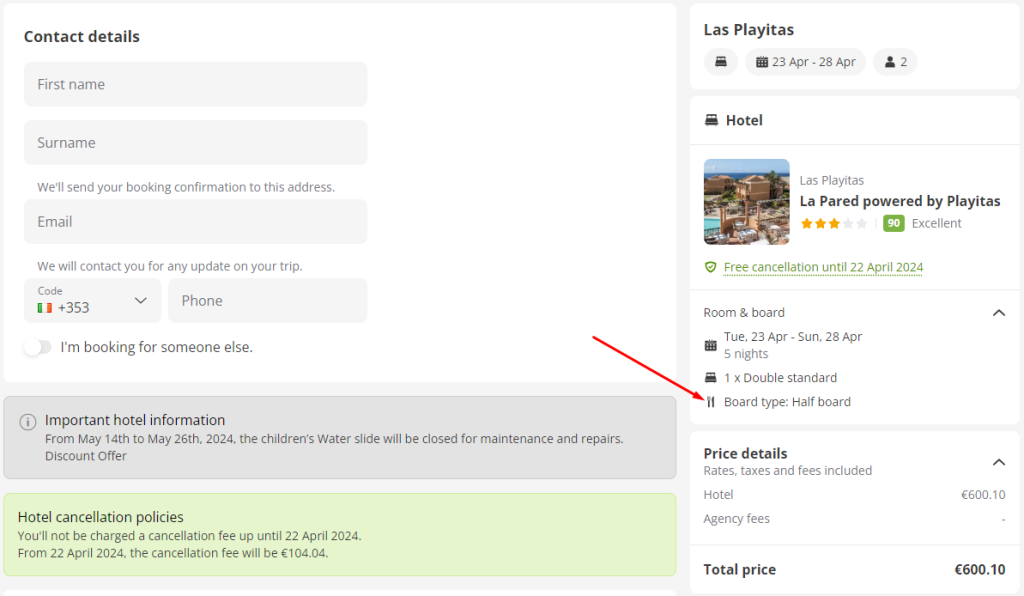Click the La Pared powered by Playitas title
The height and width of the screenshot is (596, 1024).
(x=900, y=201)
